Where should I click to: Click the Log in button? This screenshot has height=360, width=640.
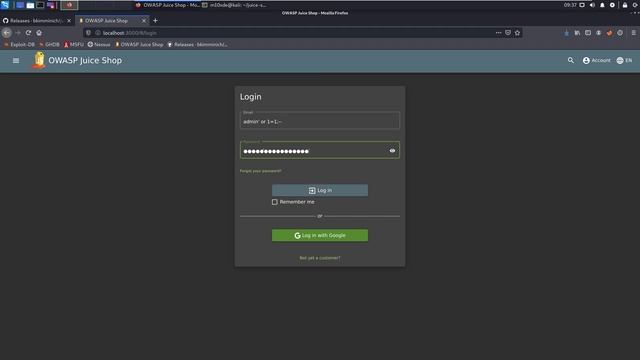point(320,190)
